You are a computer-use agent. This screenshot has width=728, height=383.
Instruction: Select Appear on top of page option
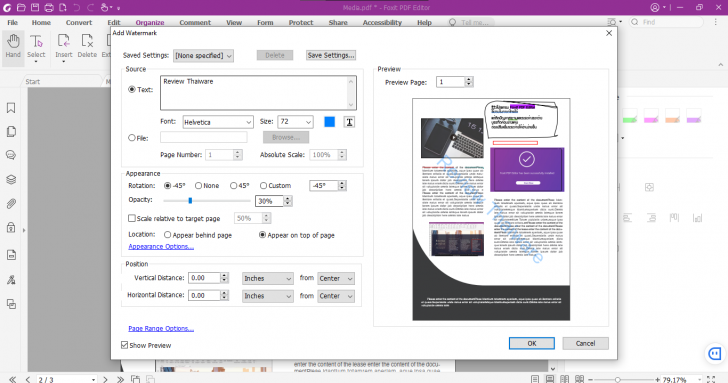point(262,235)
